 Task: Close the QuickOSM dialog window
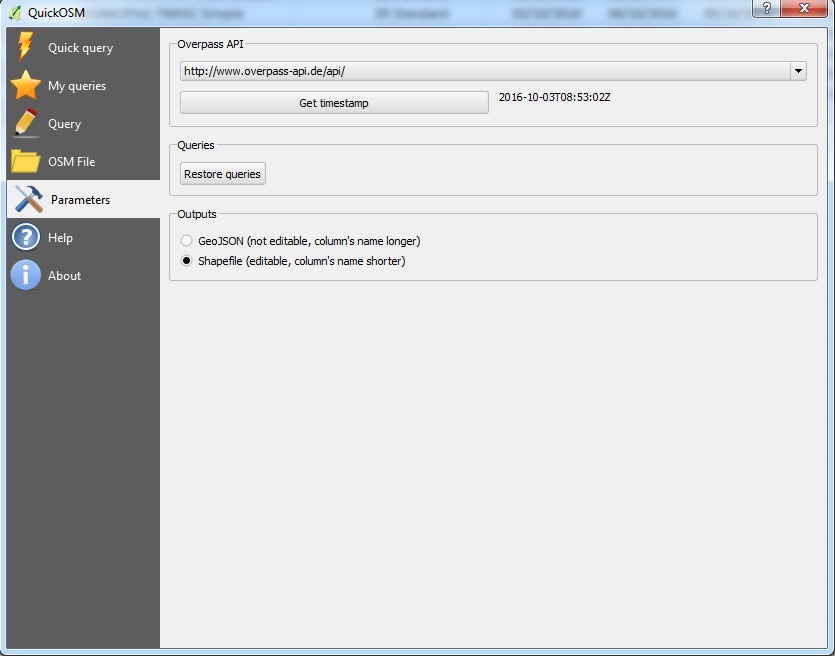point(804,9)
